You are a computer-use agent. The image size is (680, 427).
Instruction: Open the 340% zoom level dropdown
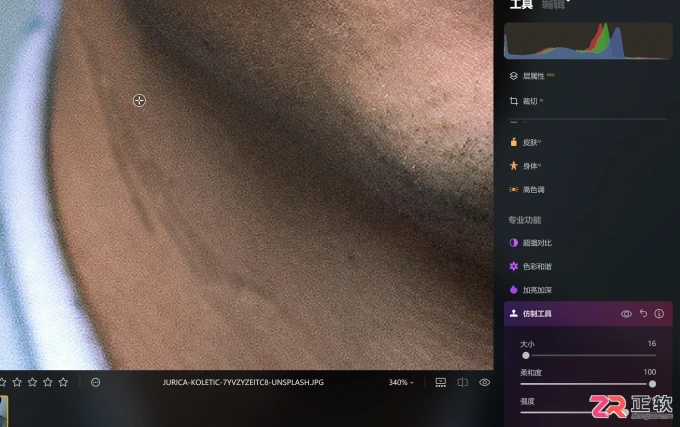point(401,382)
